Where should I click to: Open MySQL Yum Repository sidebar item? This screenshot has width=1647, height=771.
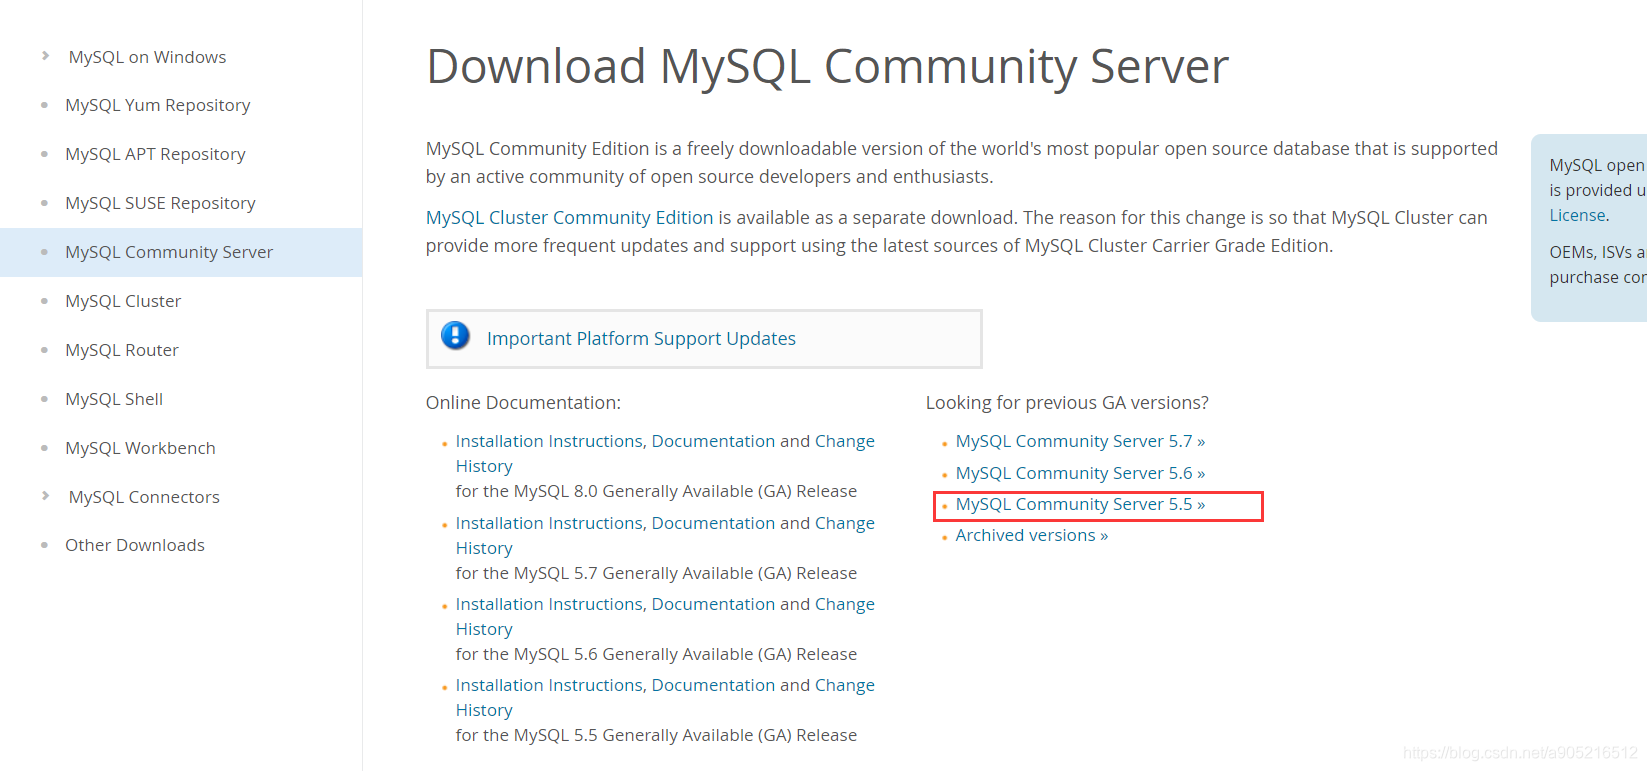tap(157, 105)
